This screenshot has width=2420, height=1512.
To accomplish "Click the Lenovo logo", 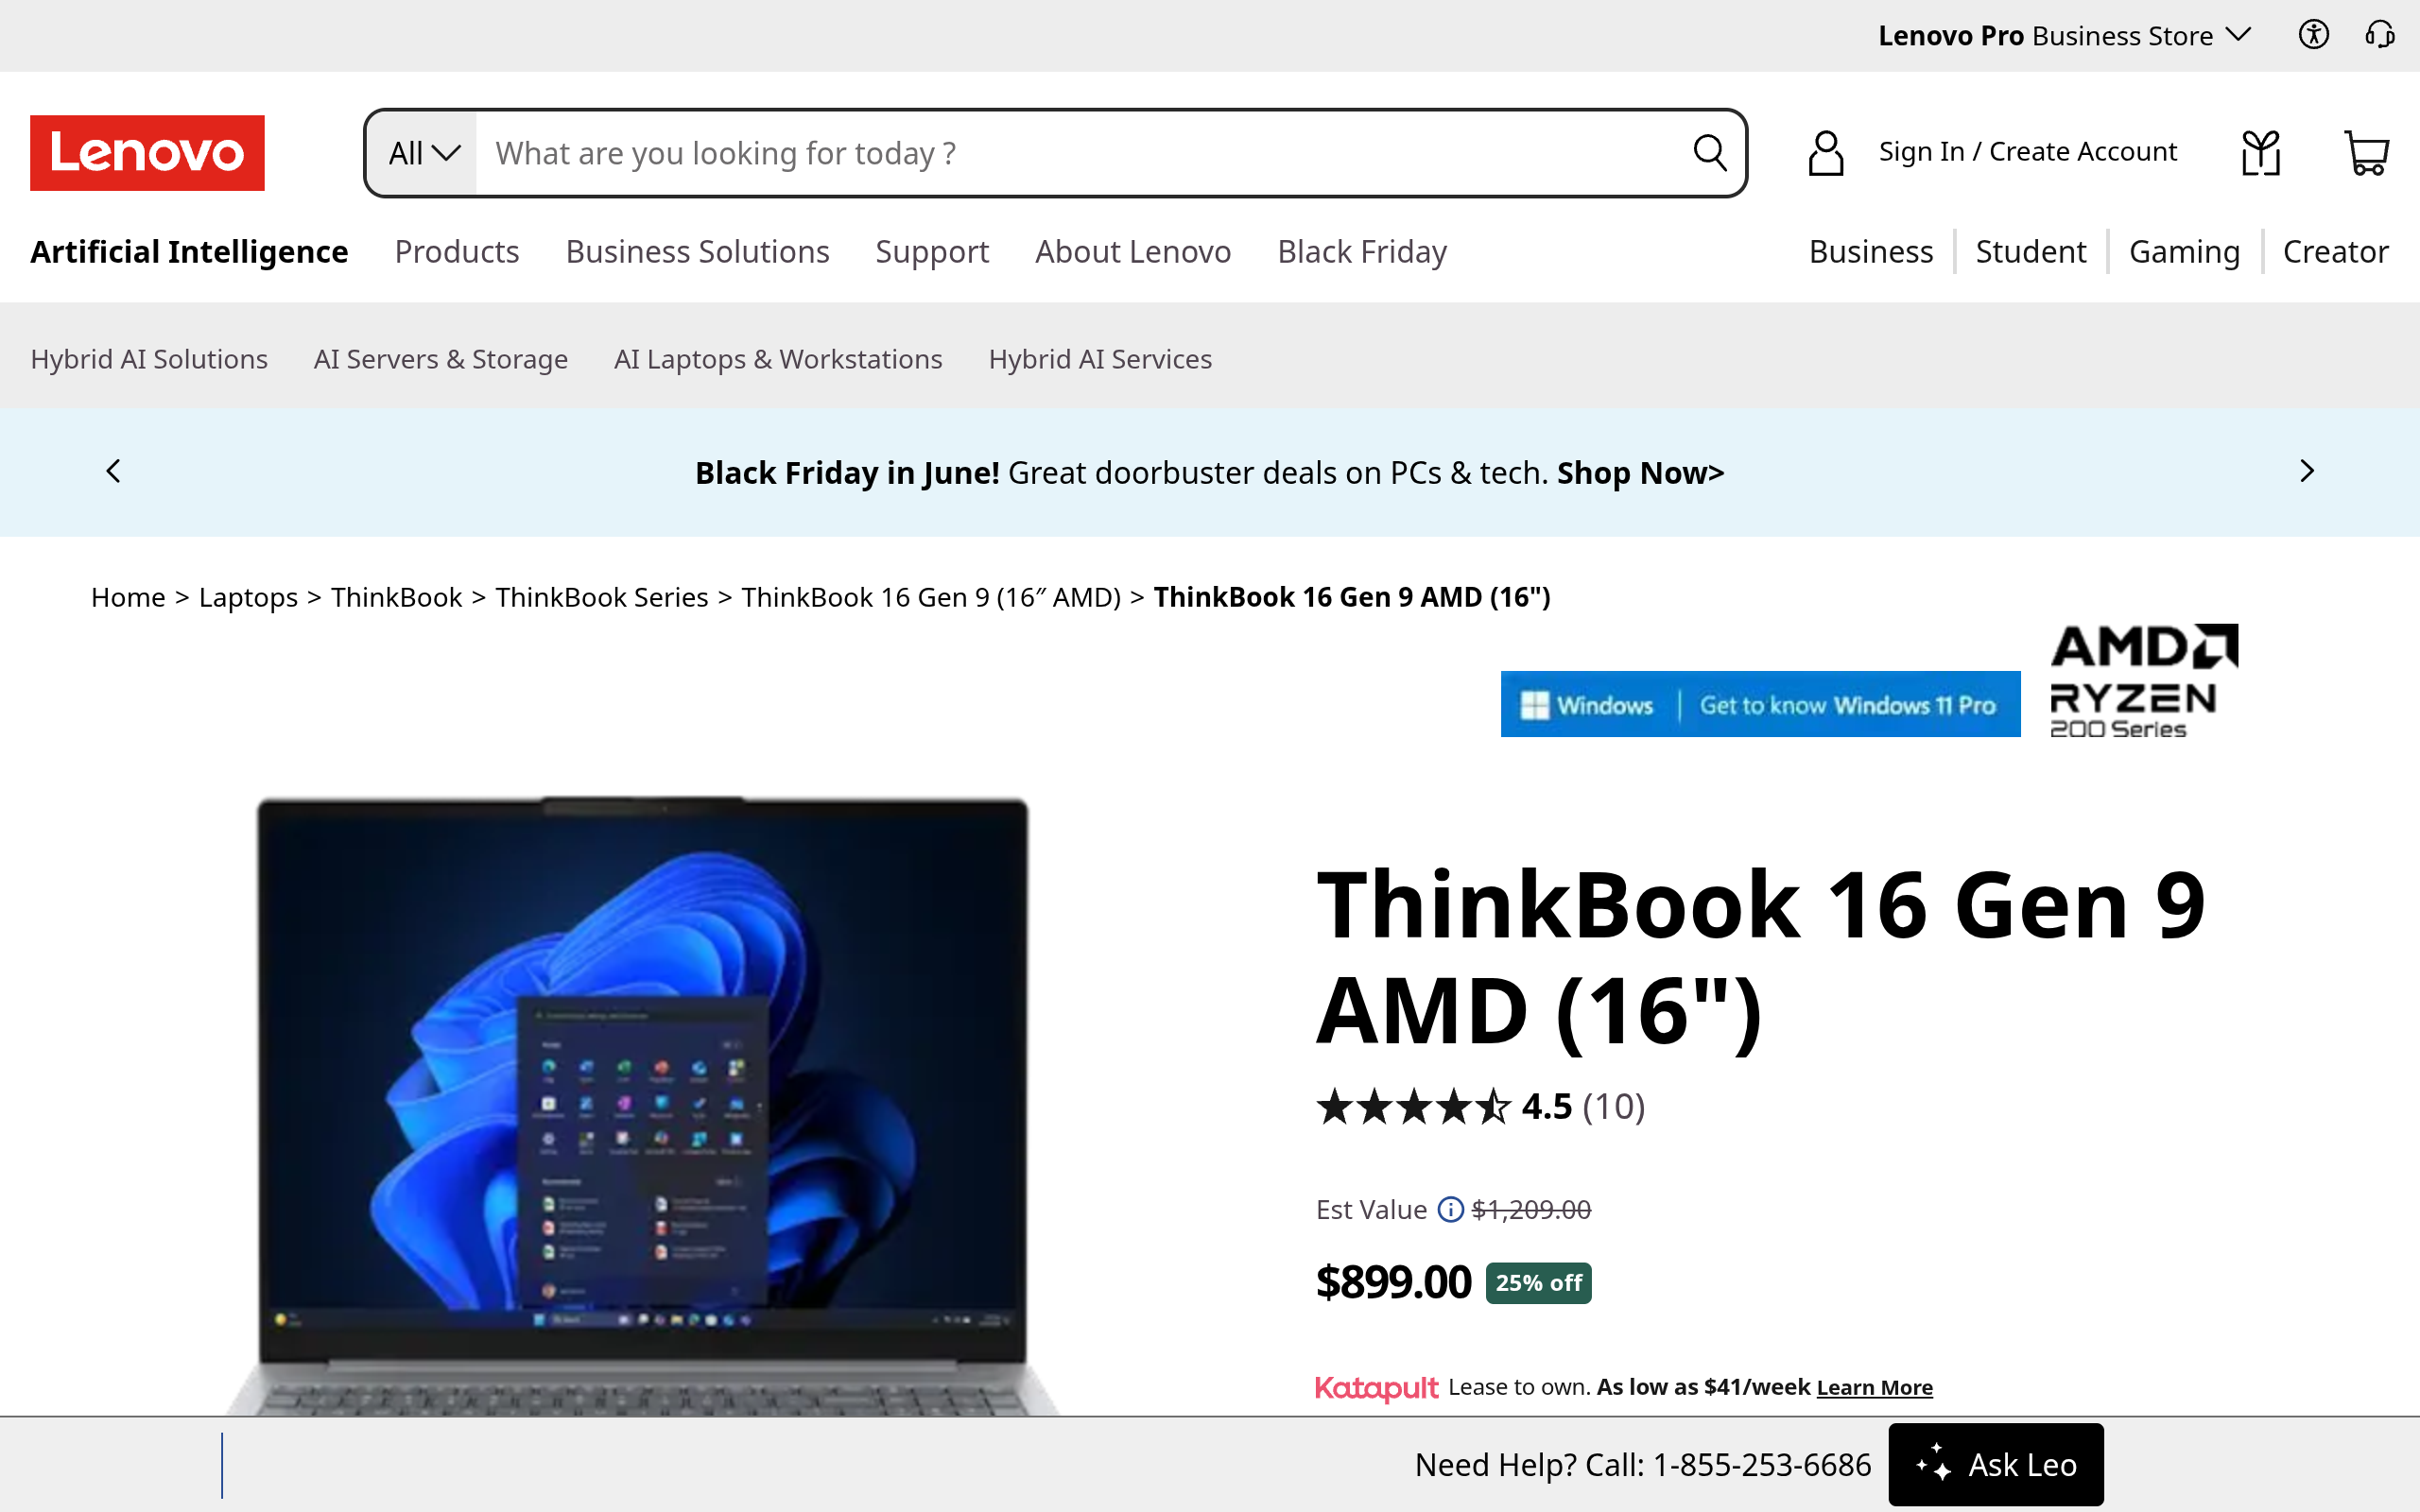I will [x=147, y=153].
